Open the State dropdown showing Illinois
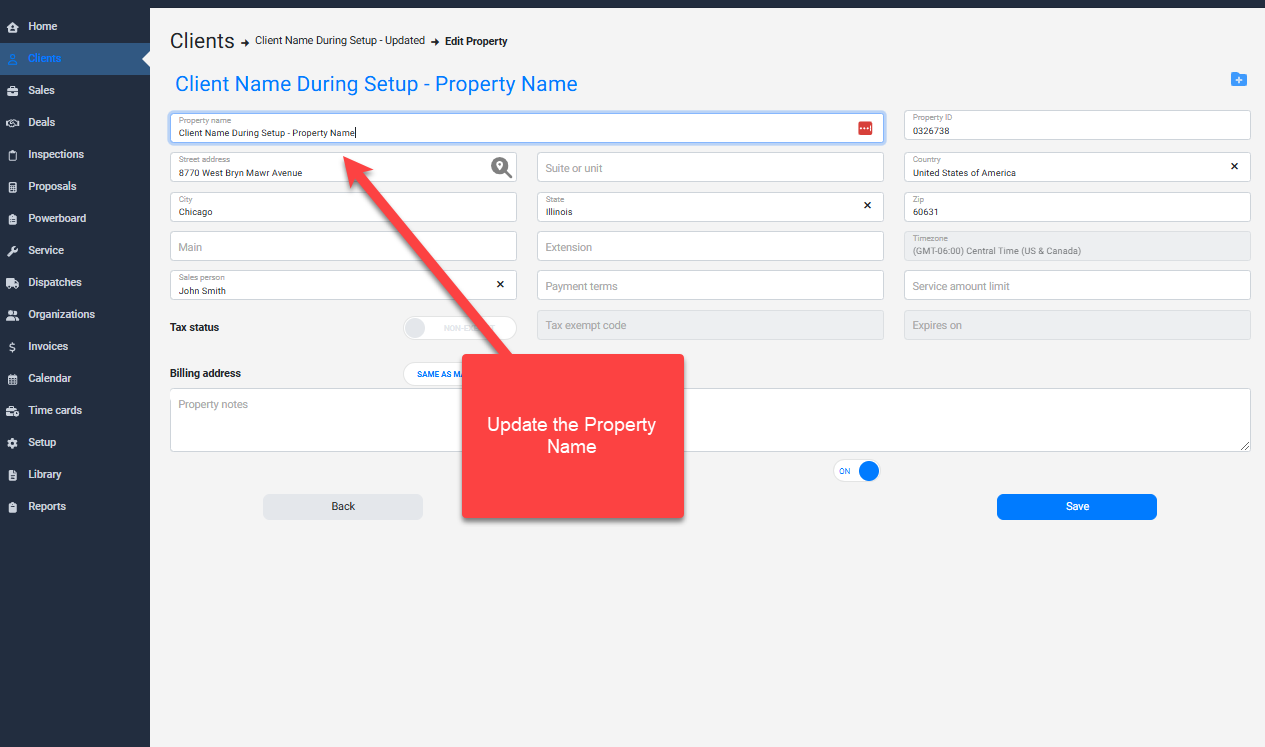Image resolution: width=1265 pixels, height=747 pixels. point(700,206)
